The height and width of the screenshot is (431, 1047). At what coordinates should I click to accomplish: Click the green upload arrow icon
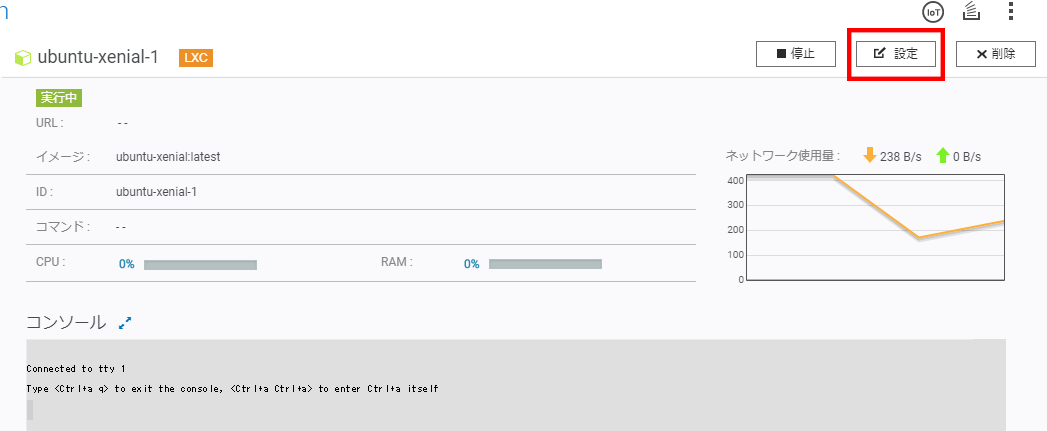tap(943, 156)
